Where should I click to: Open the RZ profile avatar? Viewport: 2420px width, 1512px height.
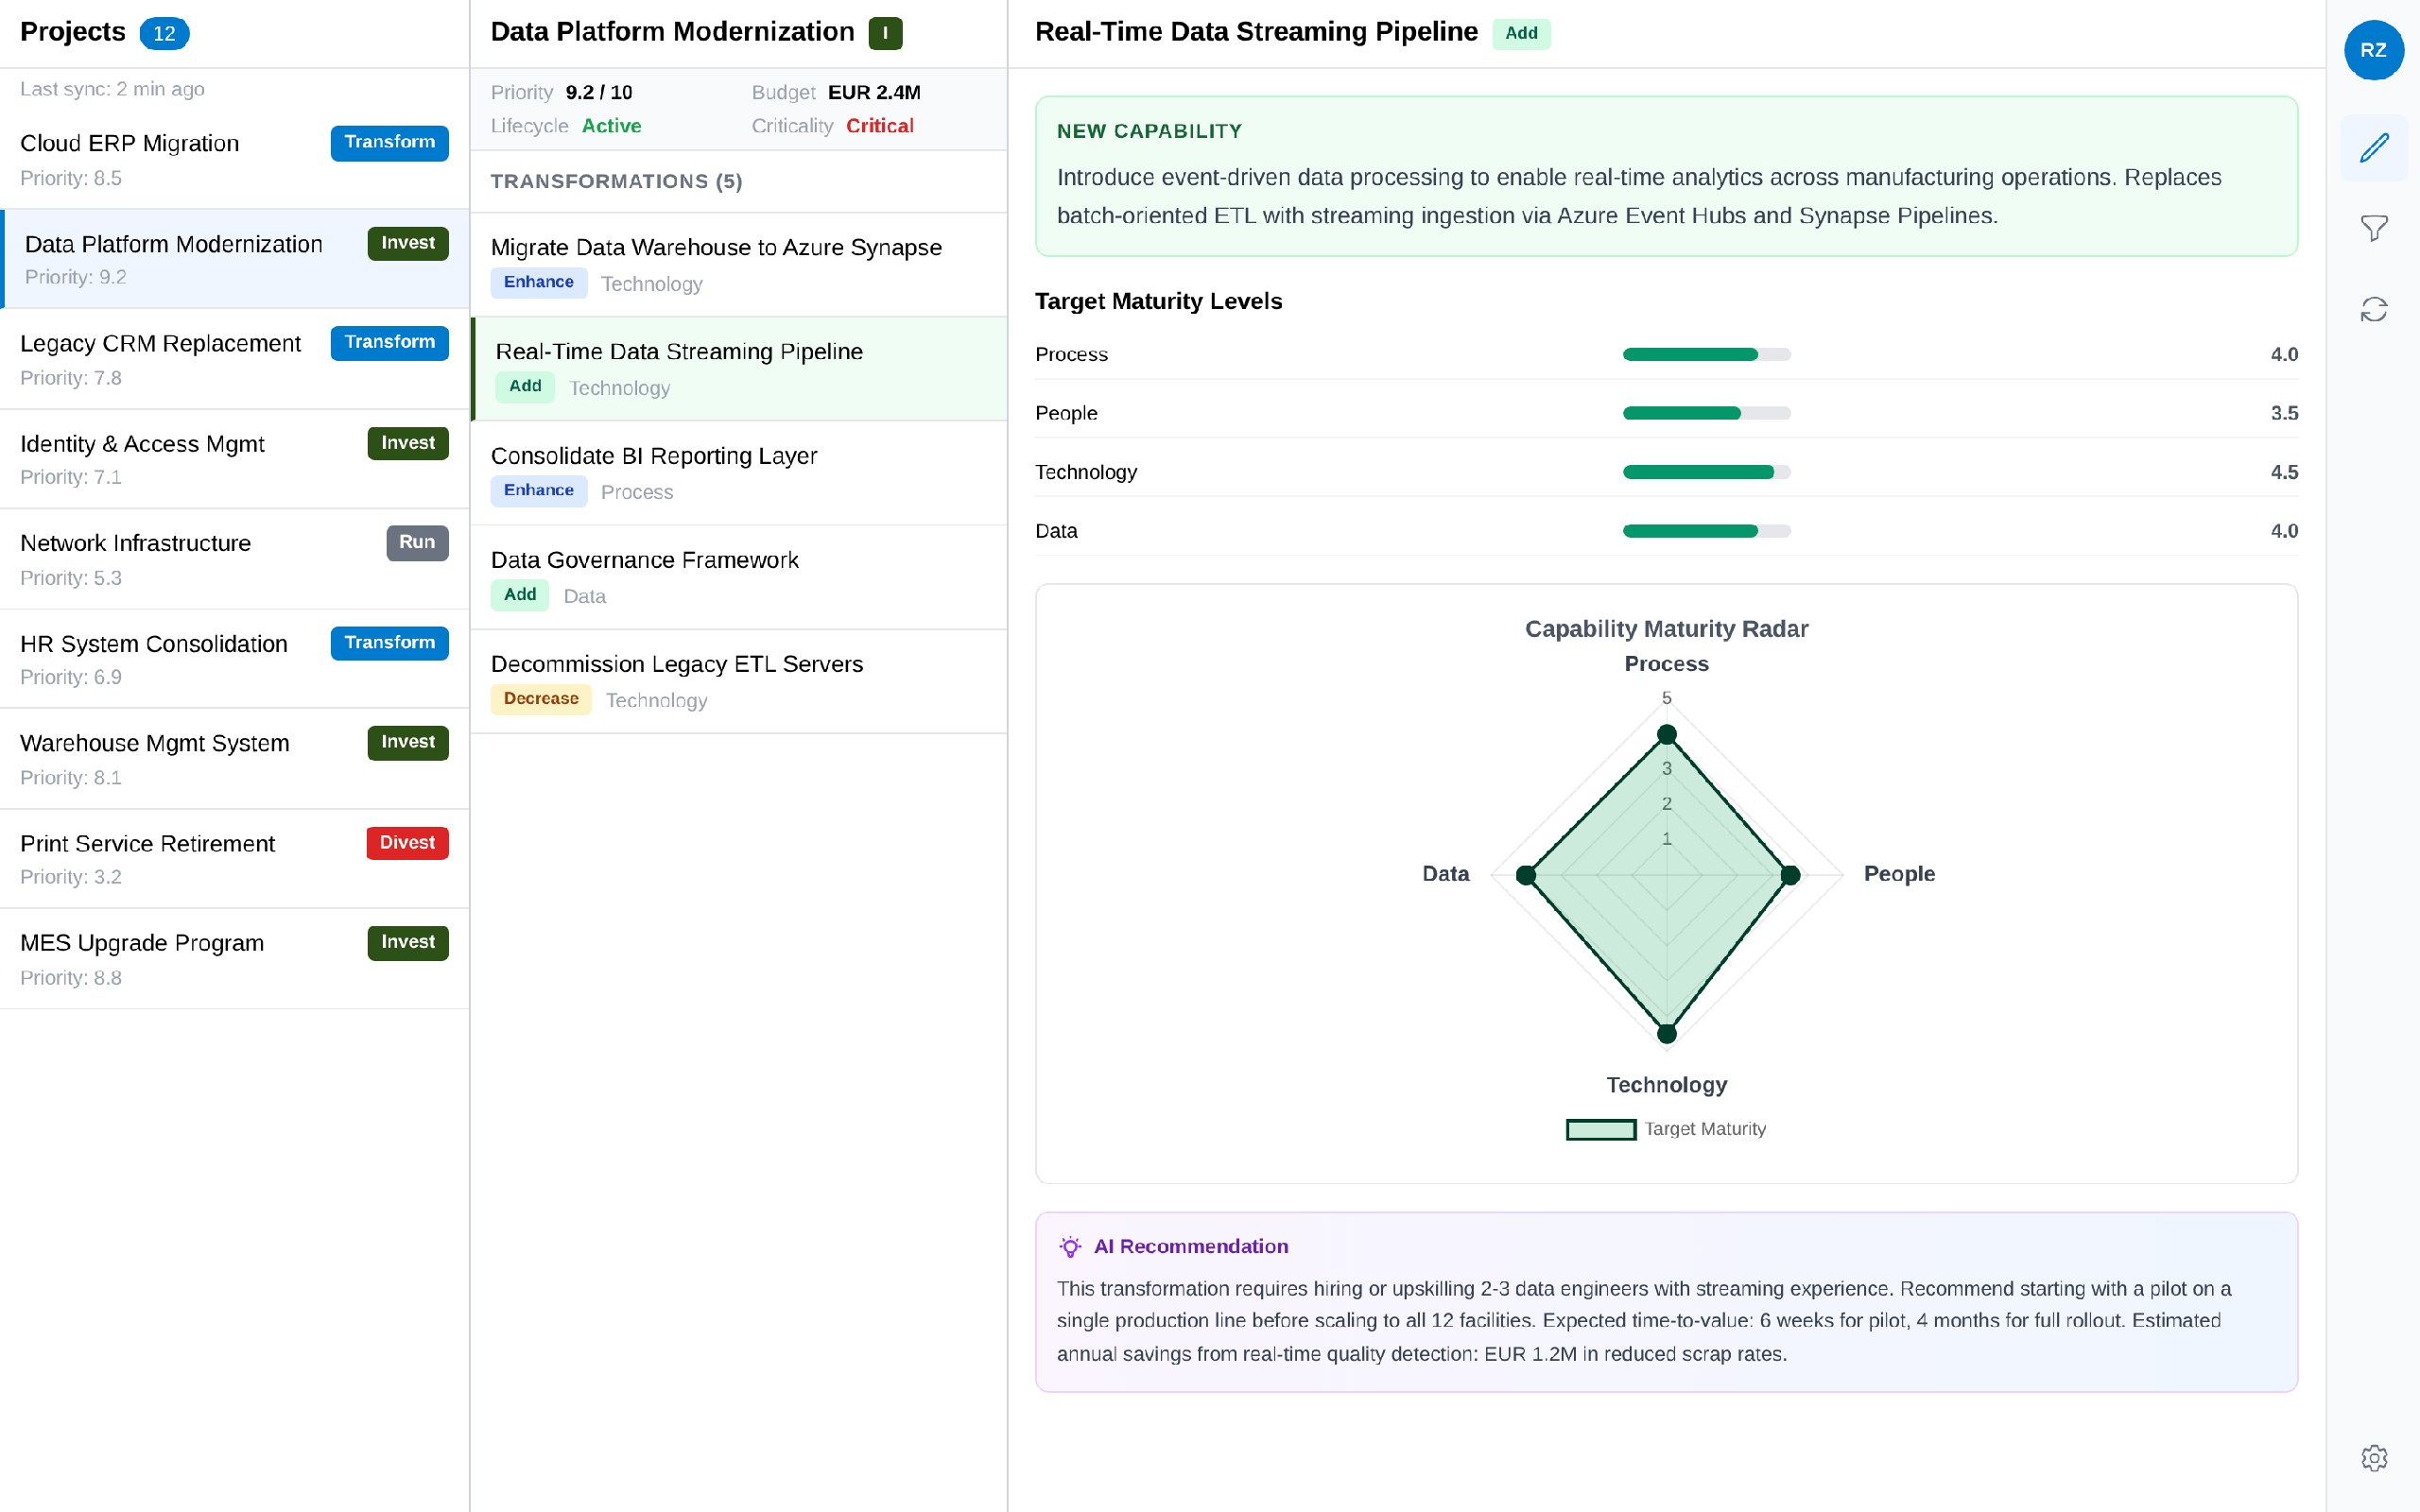tap(2375, 50)
